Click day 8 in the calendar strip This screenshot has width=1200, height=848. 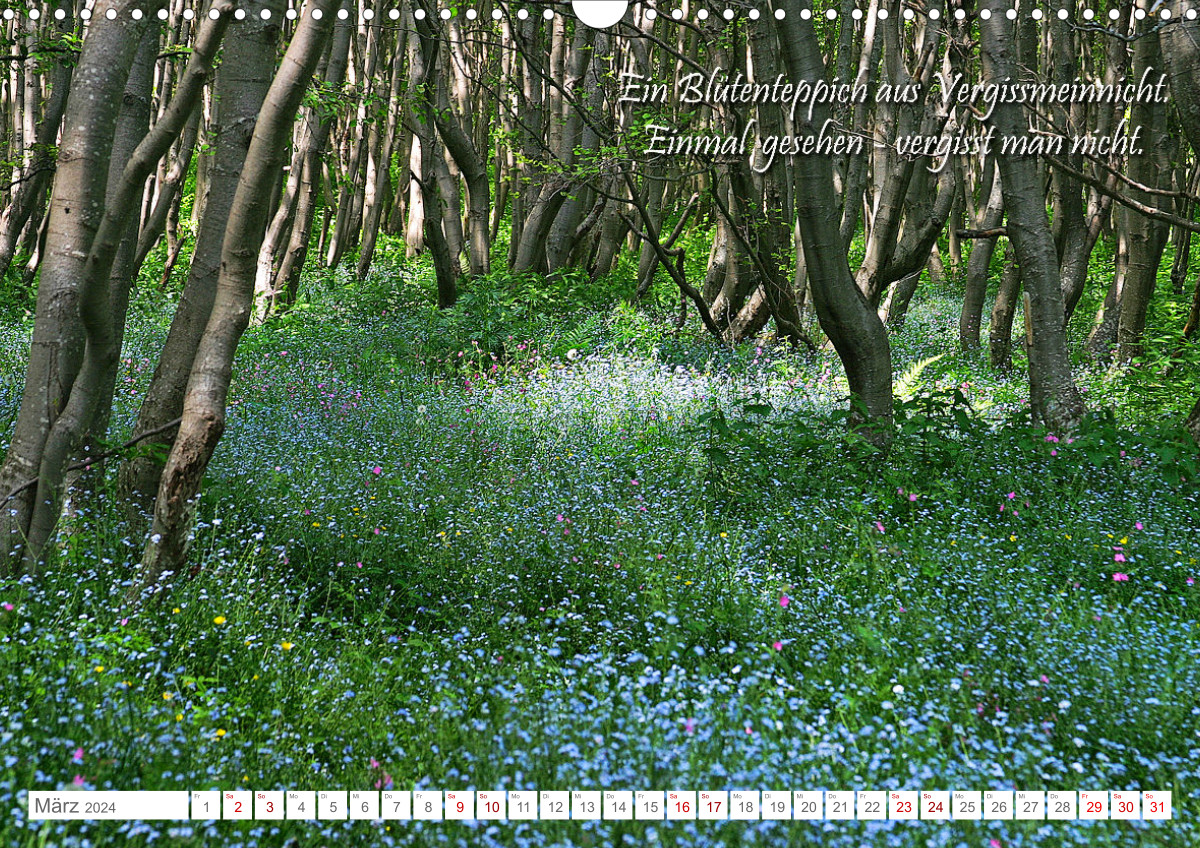pyautogui.click(x=427, y=805)
